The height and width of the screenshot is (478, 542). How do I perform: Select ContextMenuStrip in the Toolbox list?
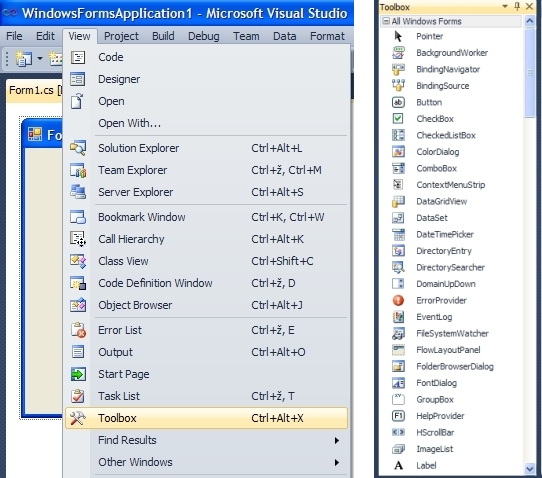pos(451,185)
